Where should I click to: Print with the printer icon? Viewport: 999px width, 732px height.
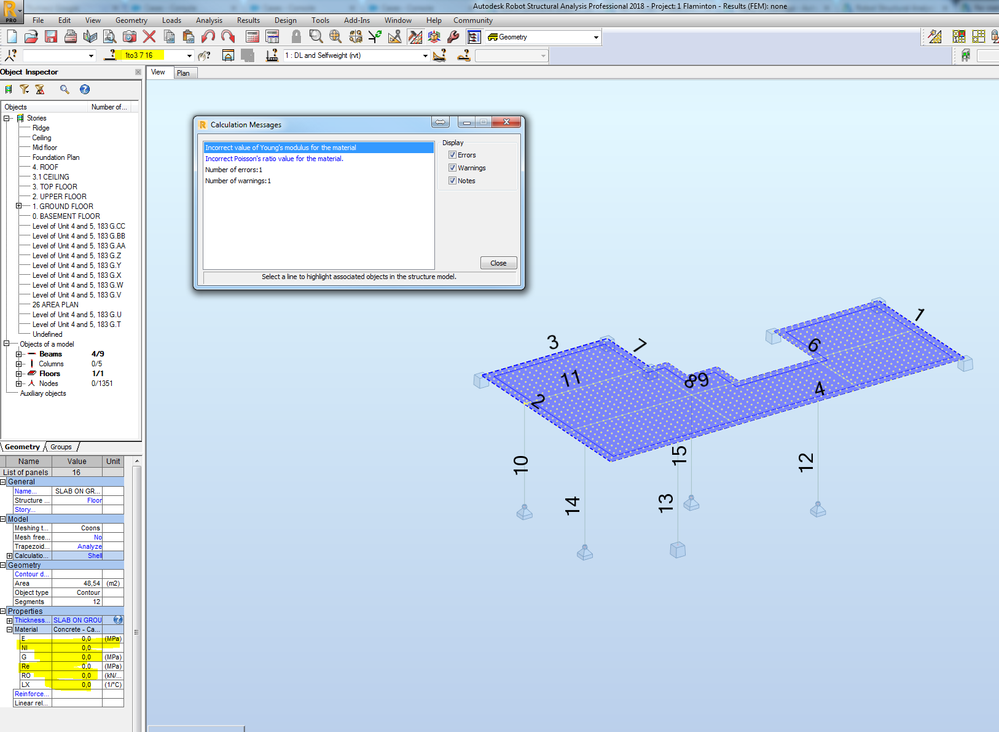pyautogui.click(x=71, y=37)
